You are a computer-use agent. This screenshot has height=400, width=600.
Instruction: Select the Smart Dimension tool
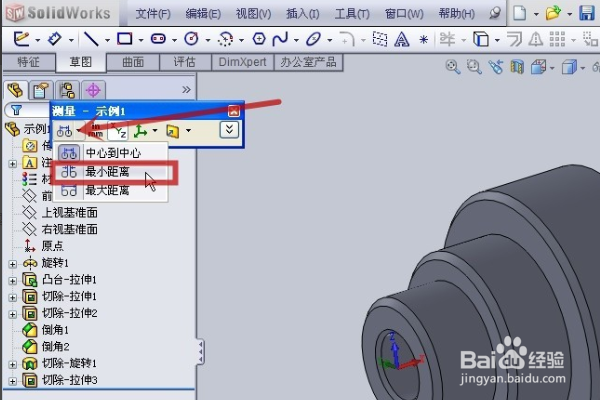54,39
